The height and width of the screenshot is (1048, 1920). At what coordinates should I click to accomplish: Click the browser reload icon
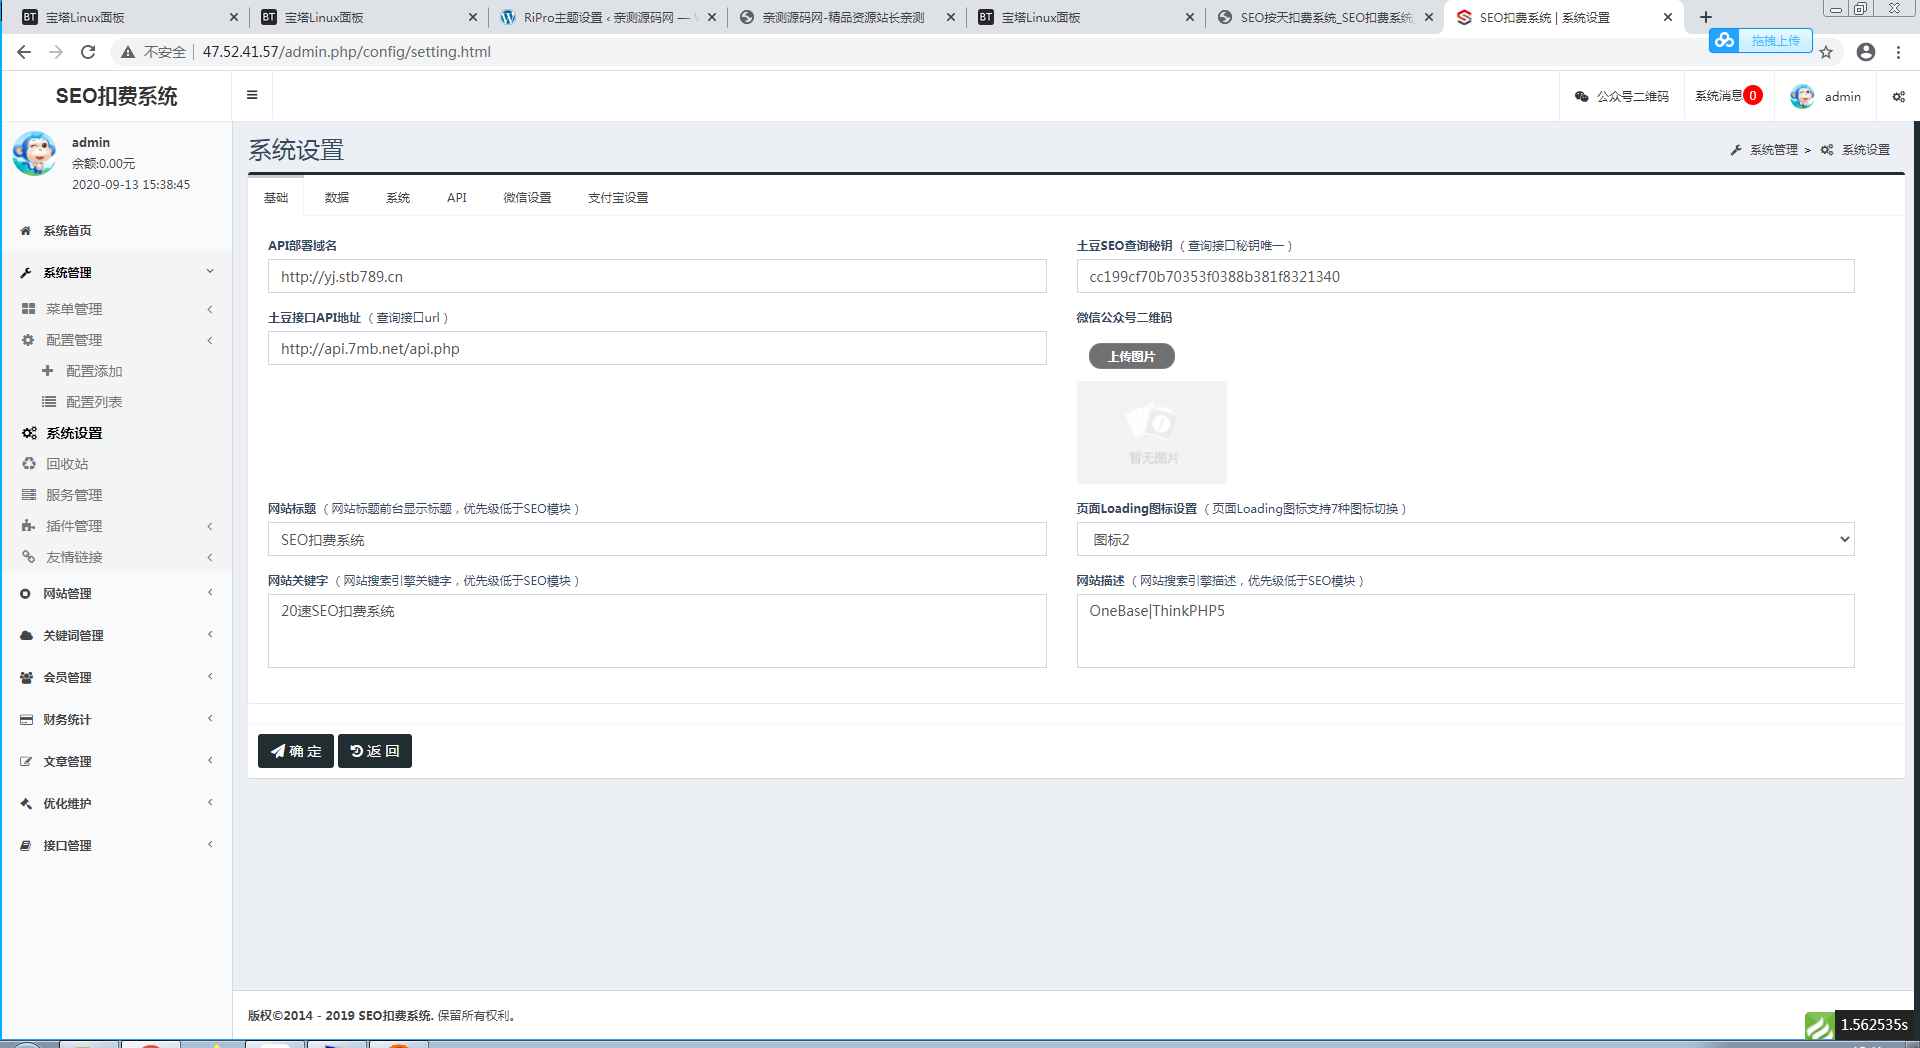tap(88, 52)
